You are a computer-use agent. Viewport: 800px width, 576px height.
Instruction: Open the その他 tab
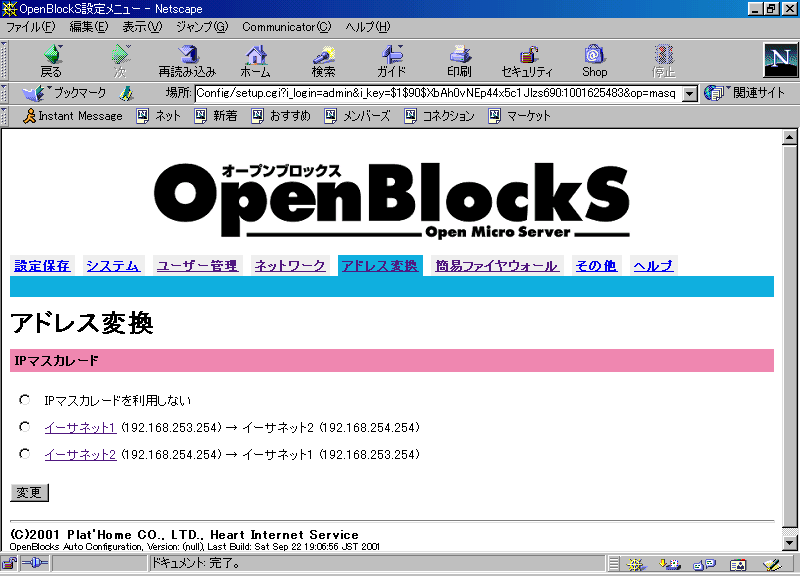[596, 266]
